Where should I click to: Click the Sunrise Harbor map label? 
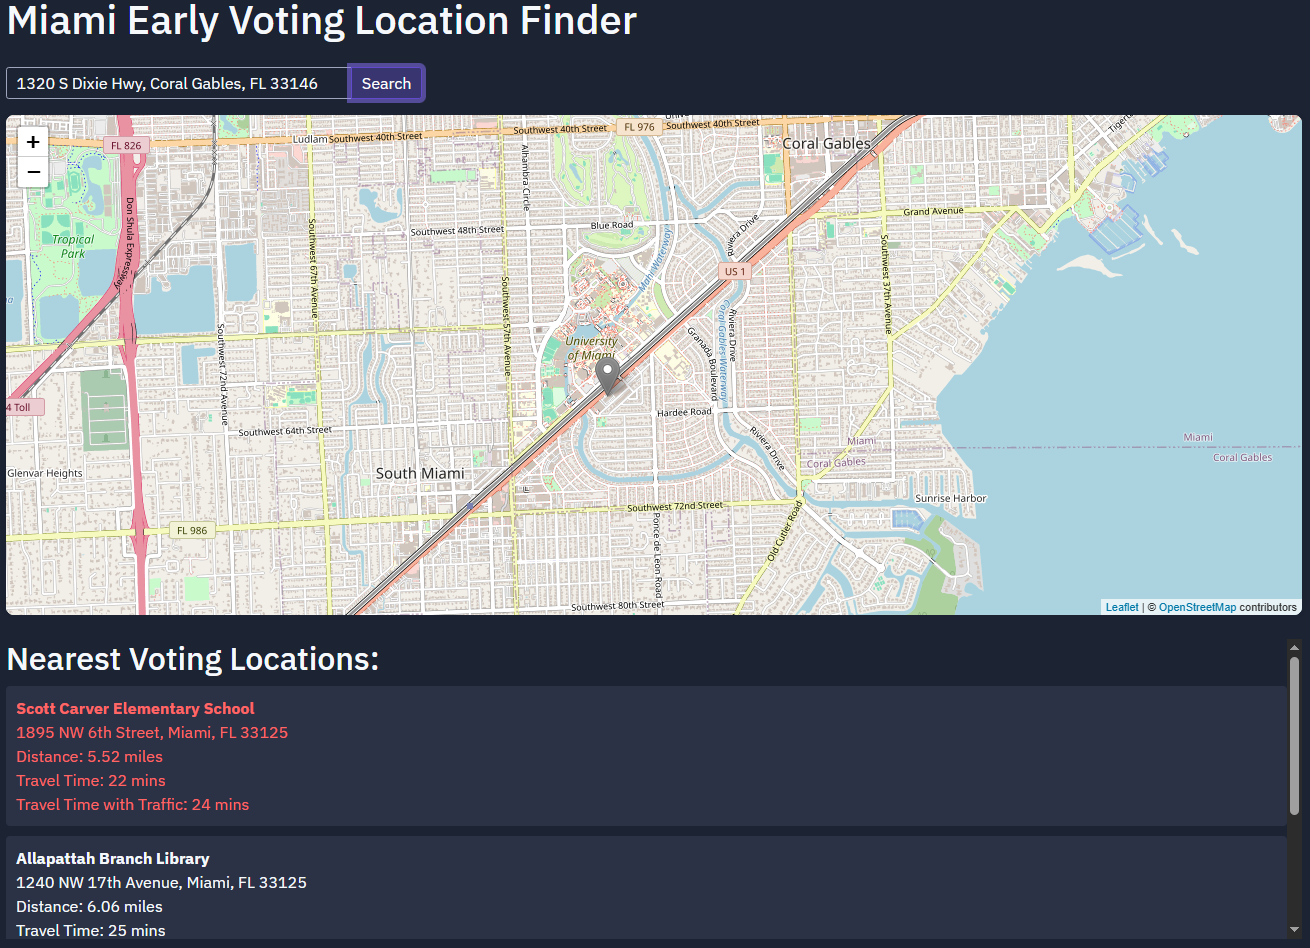click(950, 498)
